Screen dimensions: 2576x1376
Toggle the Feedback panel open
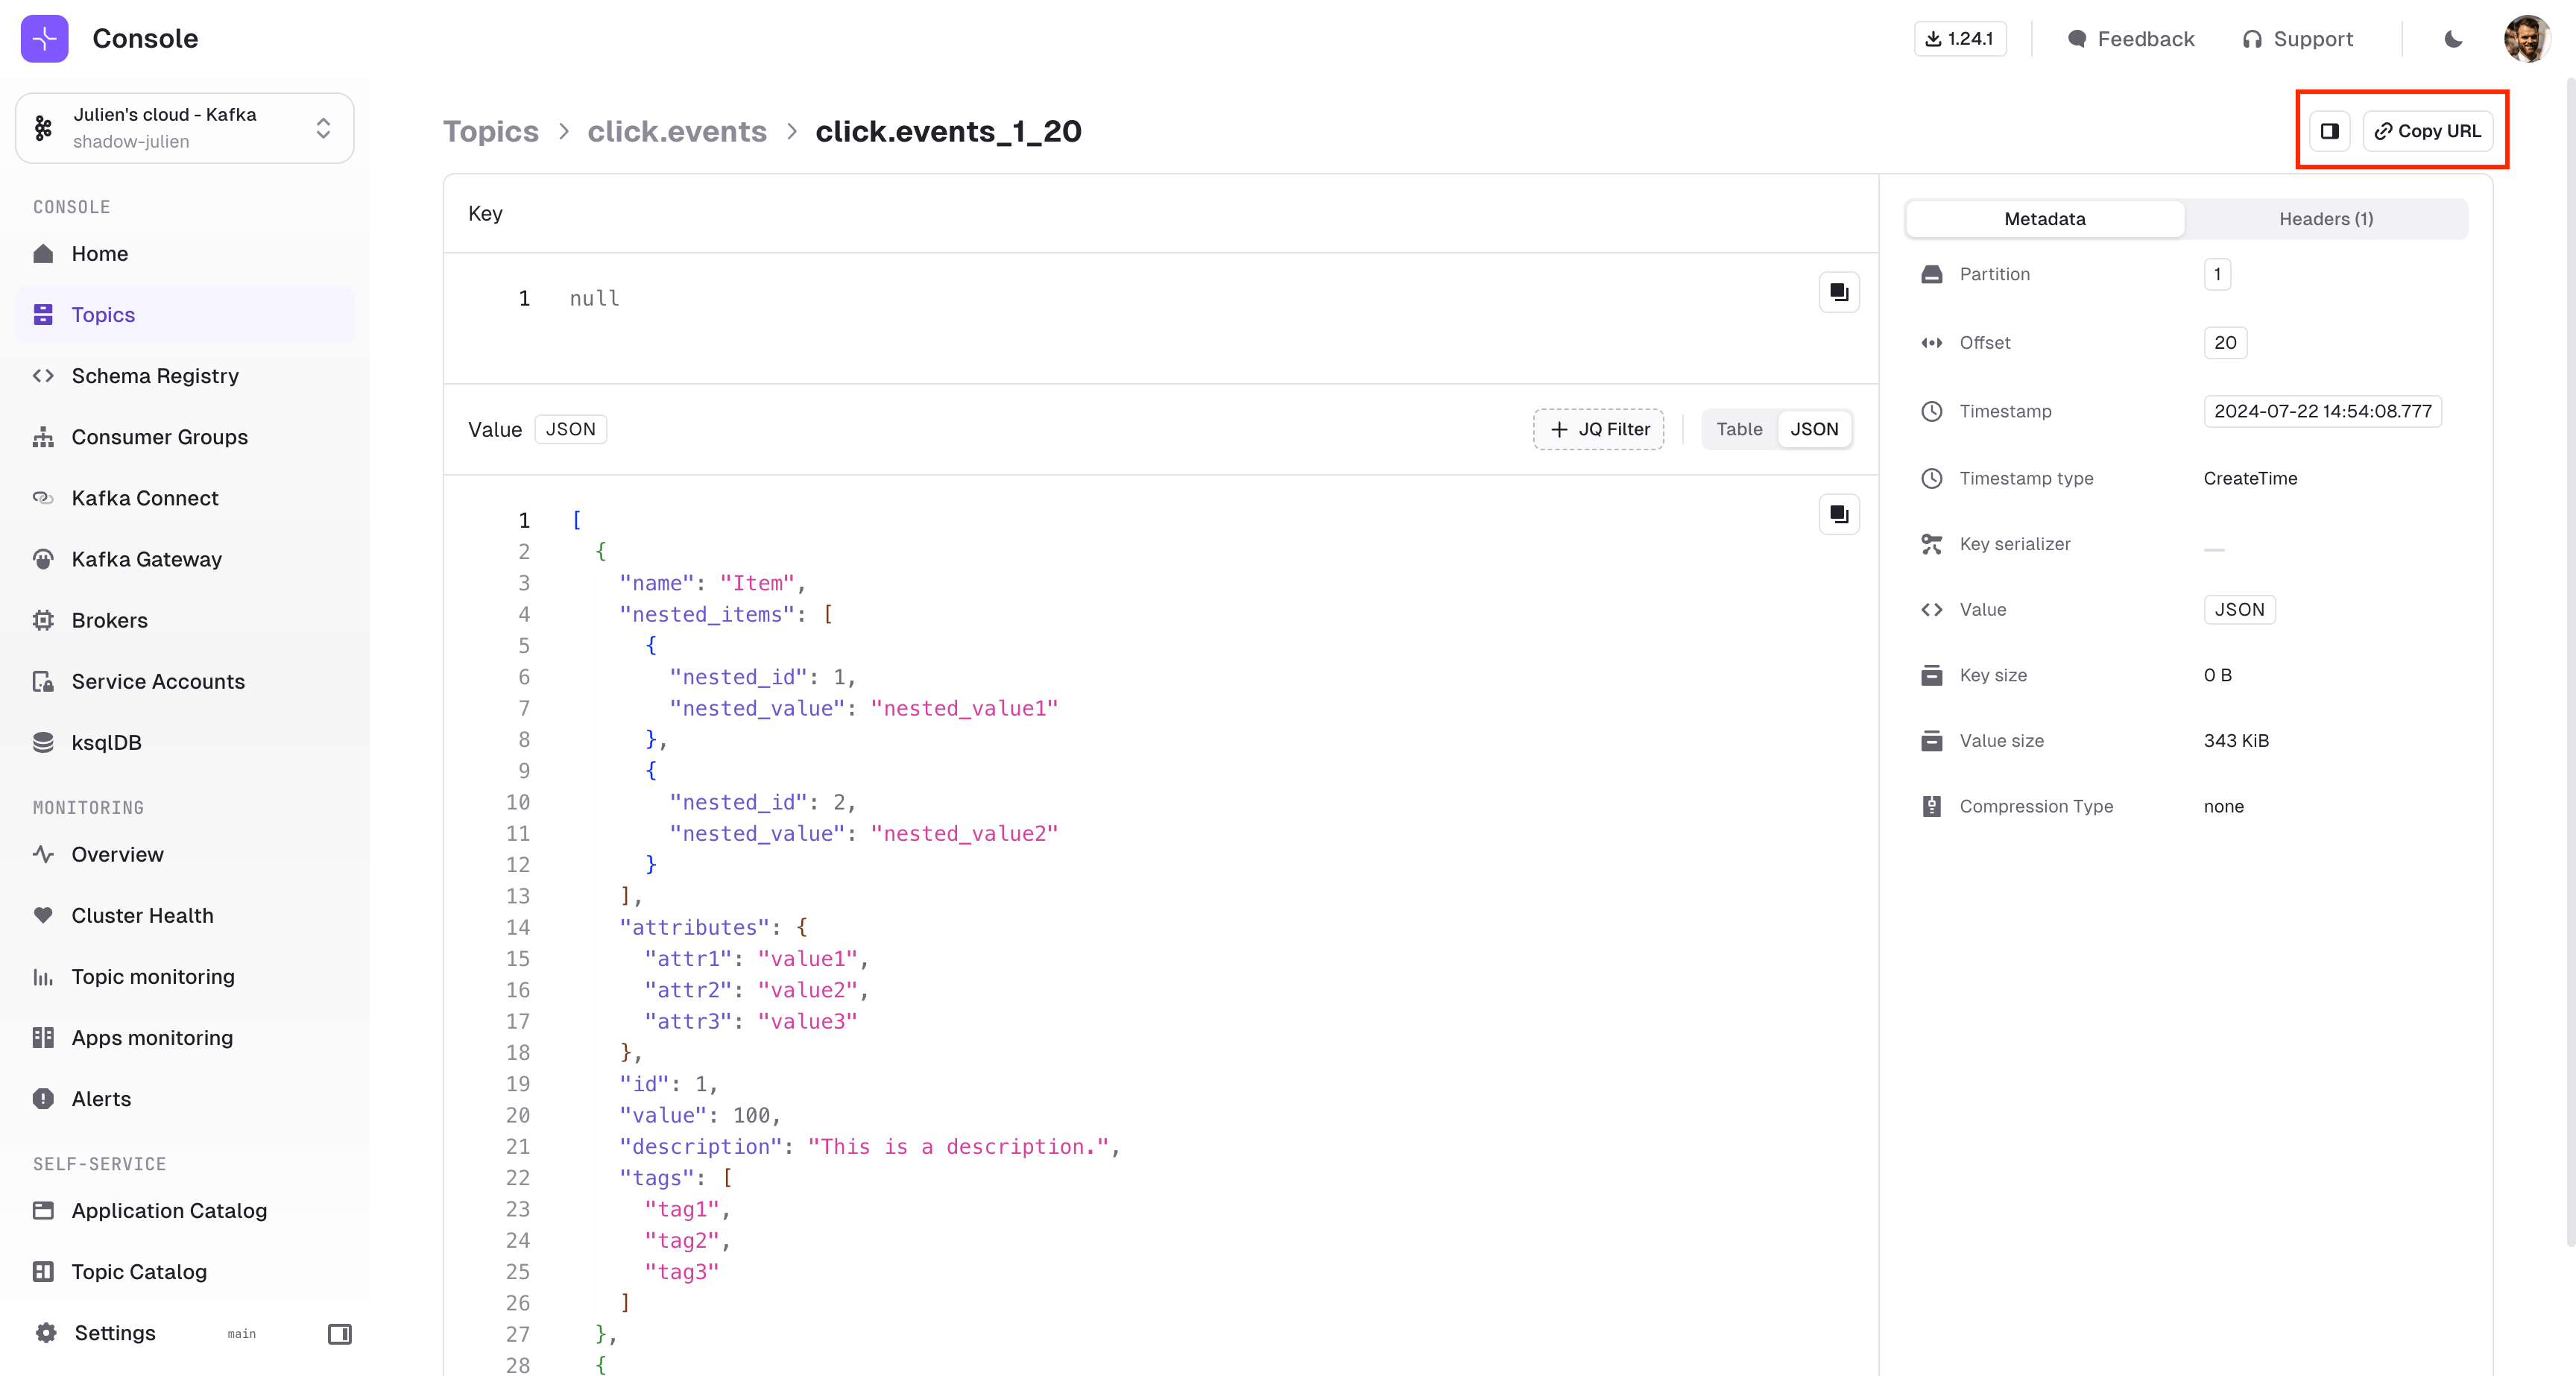pos(2131,37)
